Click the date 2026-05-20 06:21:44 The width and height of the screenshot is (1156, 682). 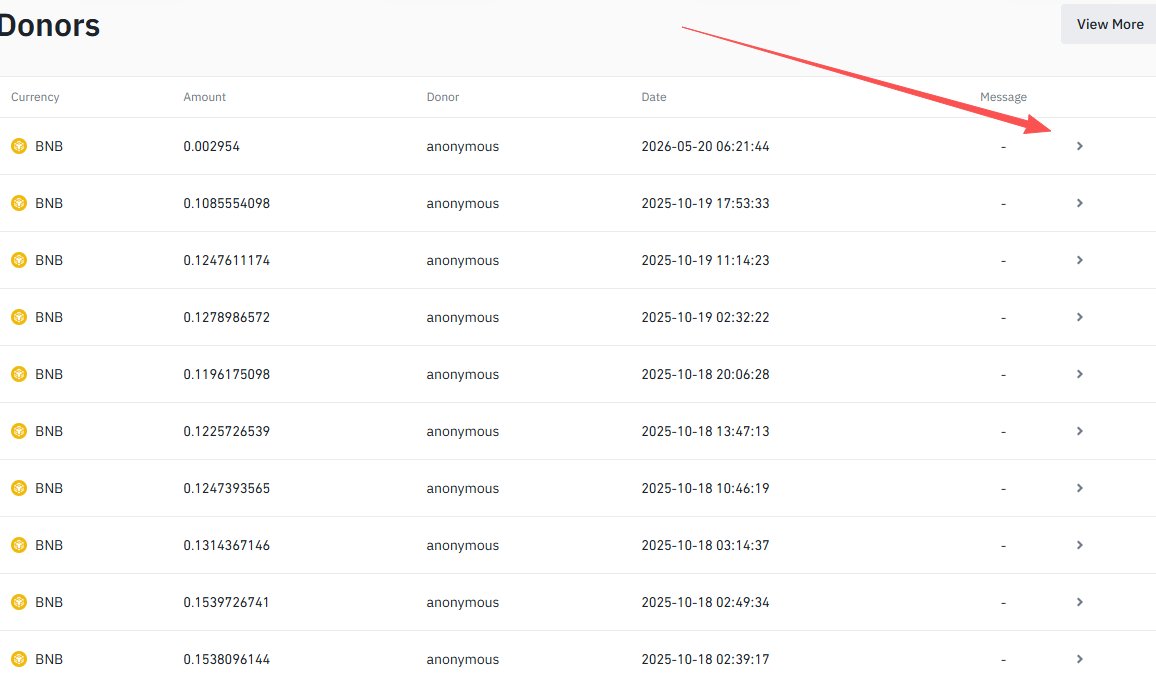click(x=706, y=146)
